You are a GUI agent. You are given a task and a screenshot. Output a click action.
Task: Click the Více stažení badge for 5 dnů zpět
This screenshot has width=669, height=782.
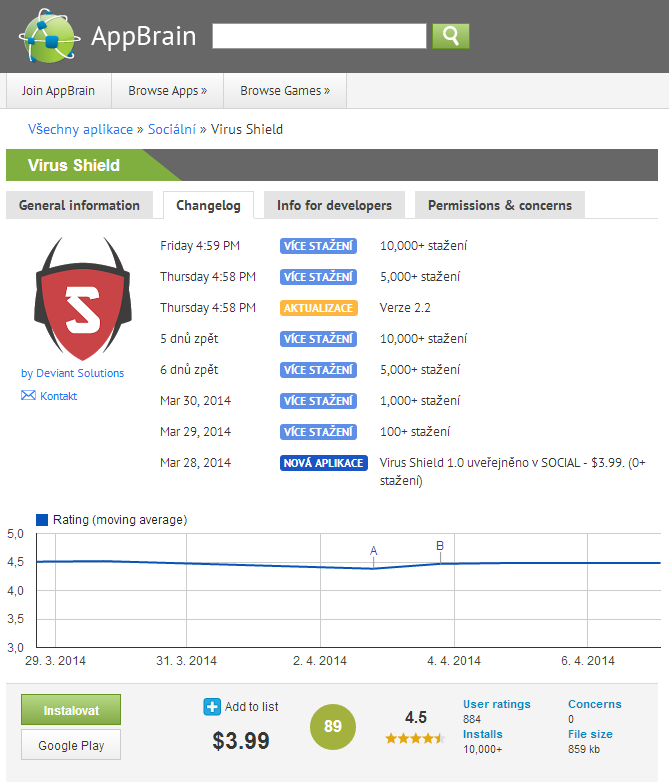[318, 339]
